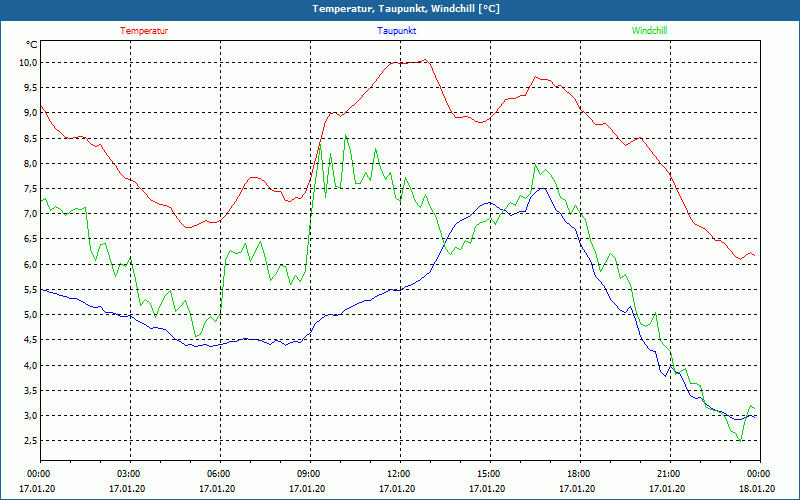
Task: Click the 2,5 y-axis value
Action: 31,441
